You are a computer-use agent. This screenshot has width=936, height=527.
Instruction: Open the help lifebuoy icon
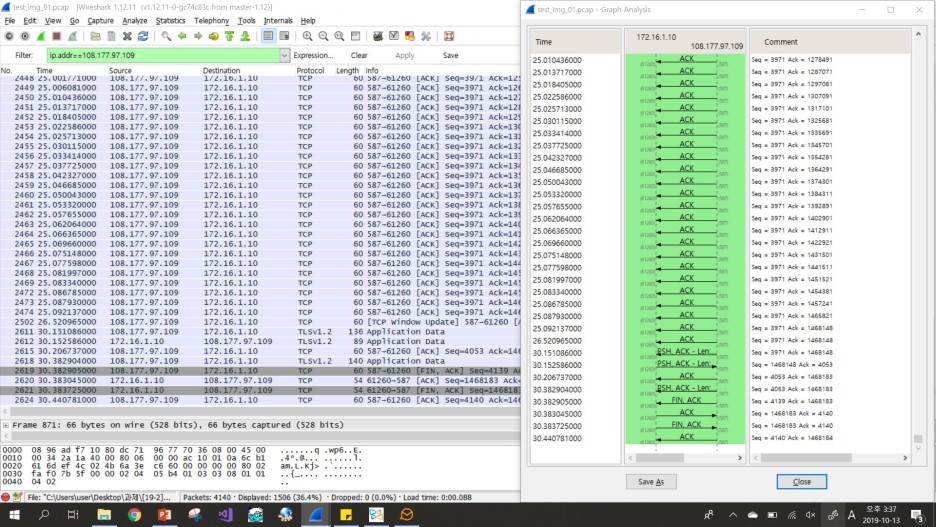point(449,36)
